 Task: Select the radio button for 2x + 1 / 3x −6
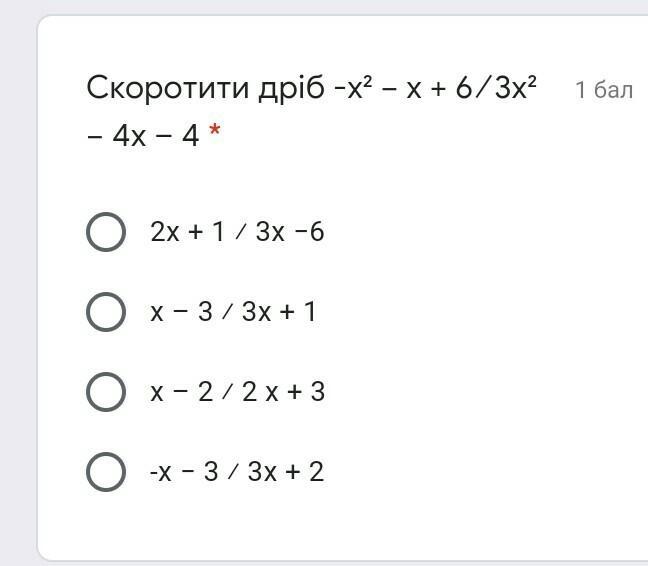coord(106,232)
